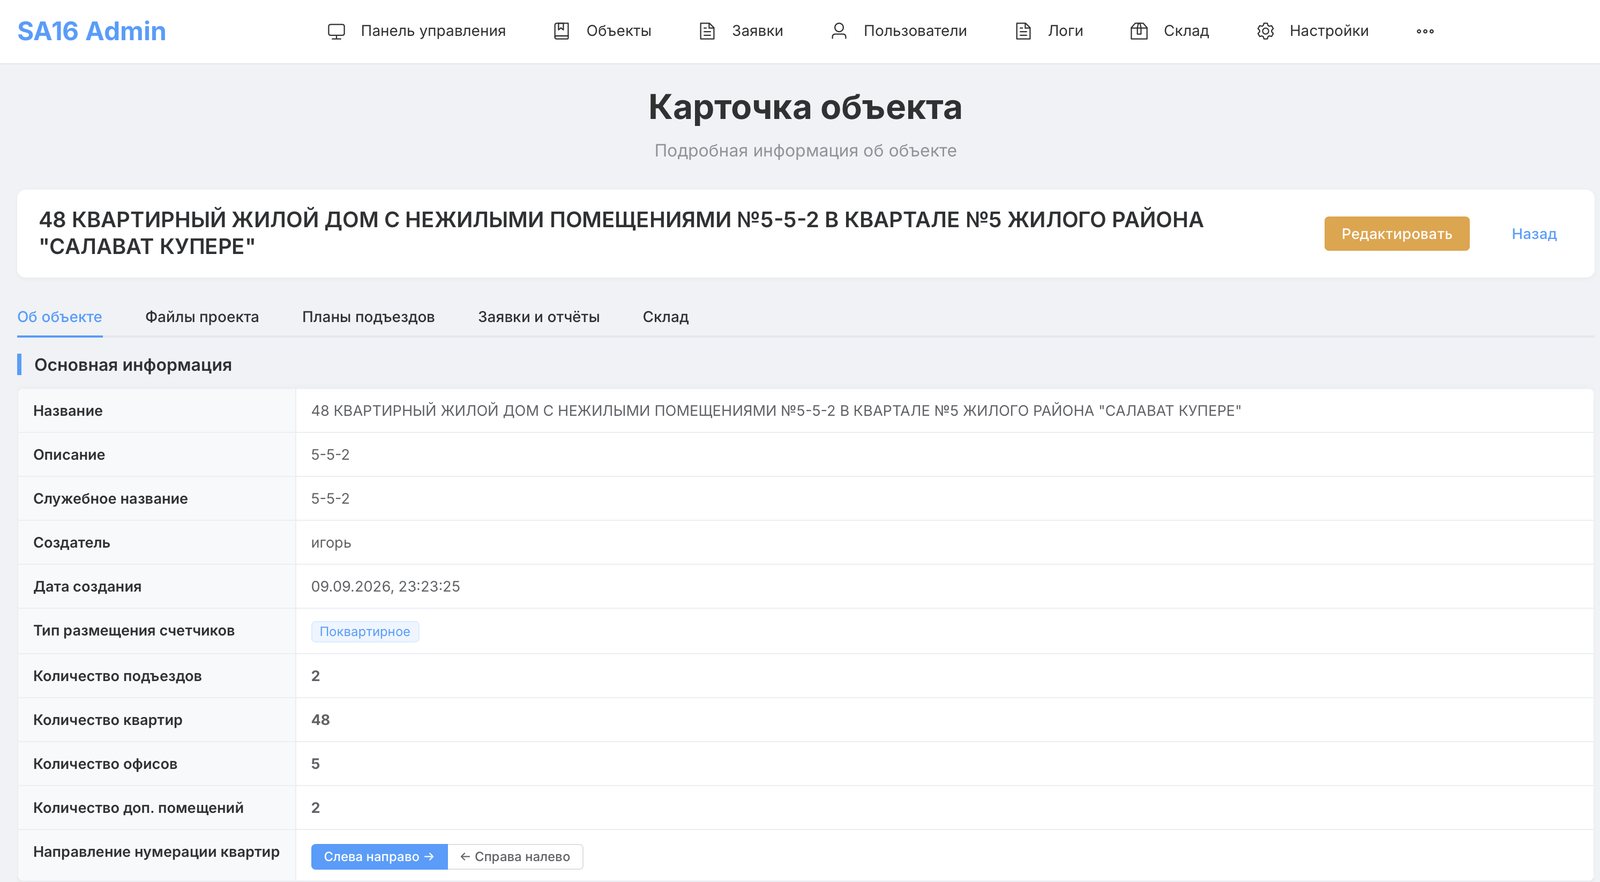The height and width of the screenshot is (882, 1600).
Task: Click the SA16 Admin logo
Action: [x=92, y=31]
